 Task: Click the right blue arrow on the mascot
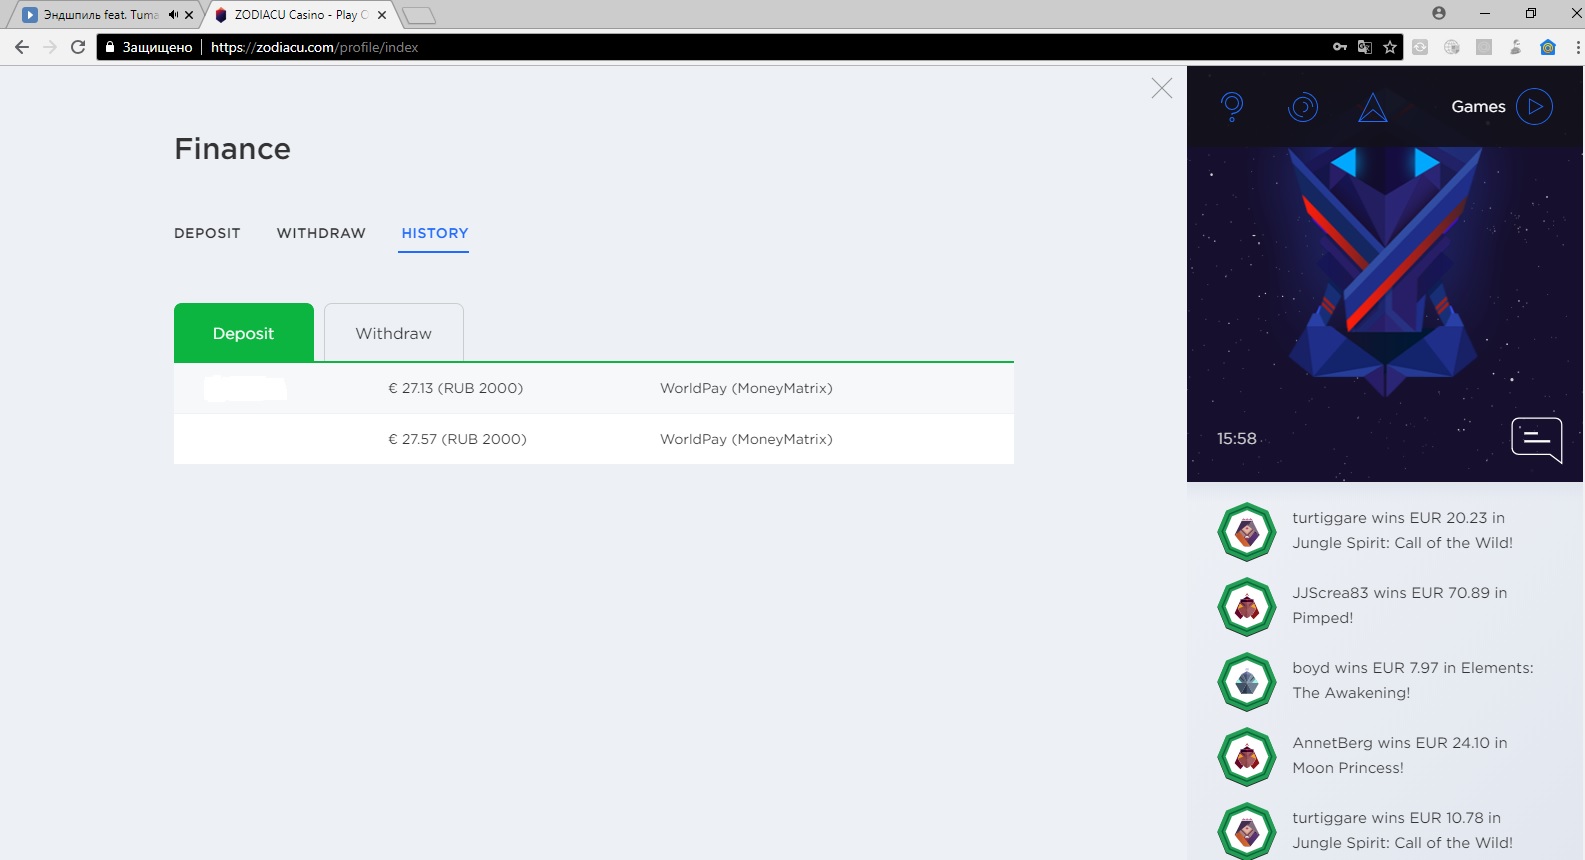point(1426,162)
